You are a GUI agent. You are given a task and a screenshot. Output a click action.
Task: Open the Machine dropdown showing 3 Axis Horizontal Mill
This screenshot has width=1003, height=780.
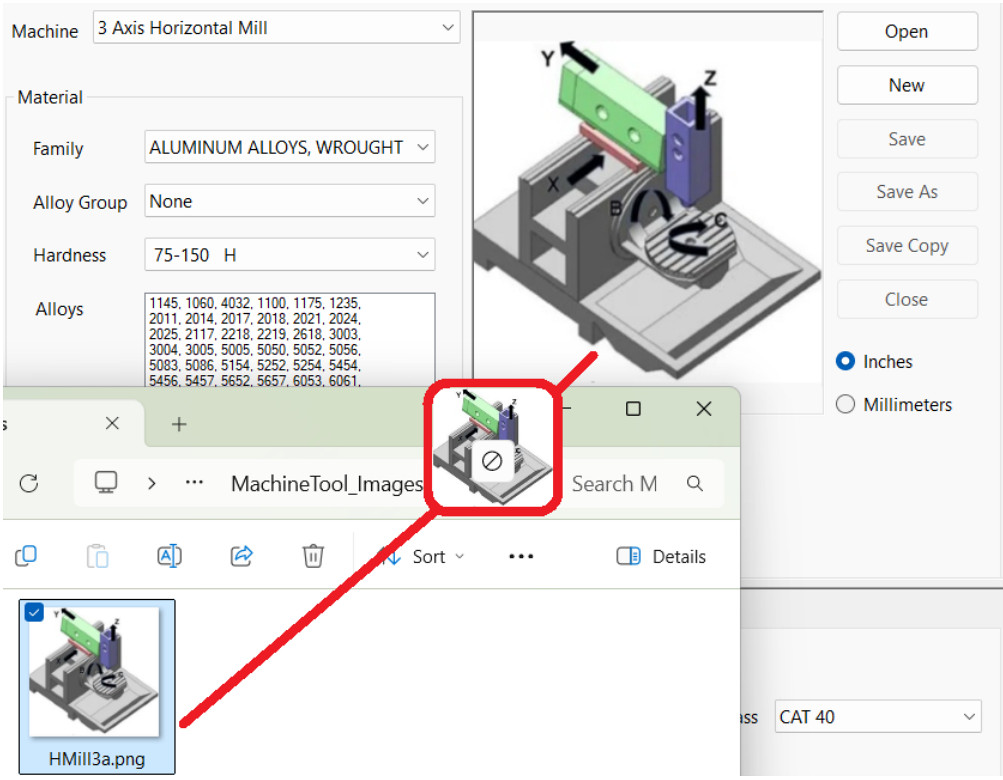(276, 28)
